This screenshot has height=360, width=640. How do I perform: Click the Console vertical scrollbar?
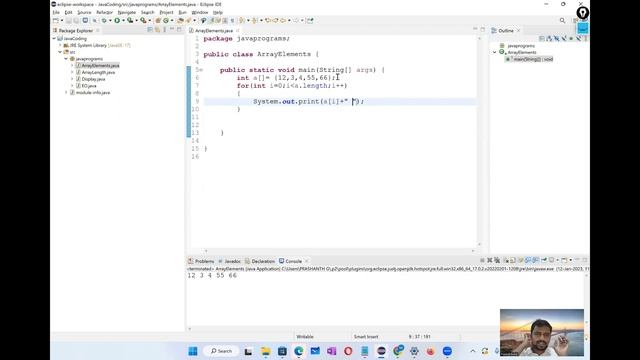(x=587, y=300)
